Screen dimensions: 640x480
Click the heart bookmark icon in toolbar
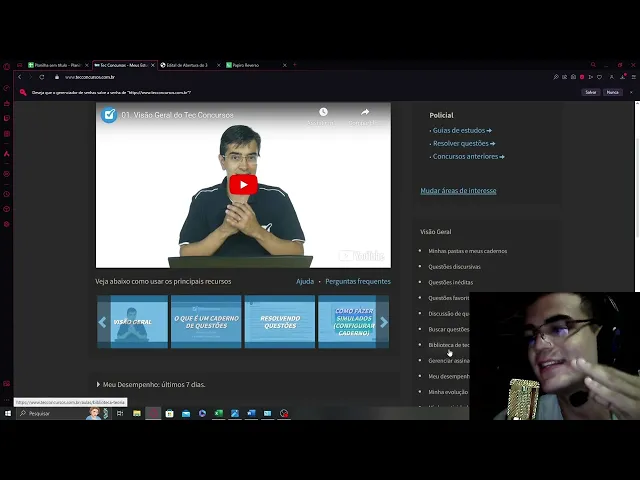pyautogui.click(x=599, y=77)
